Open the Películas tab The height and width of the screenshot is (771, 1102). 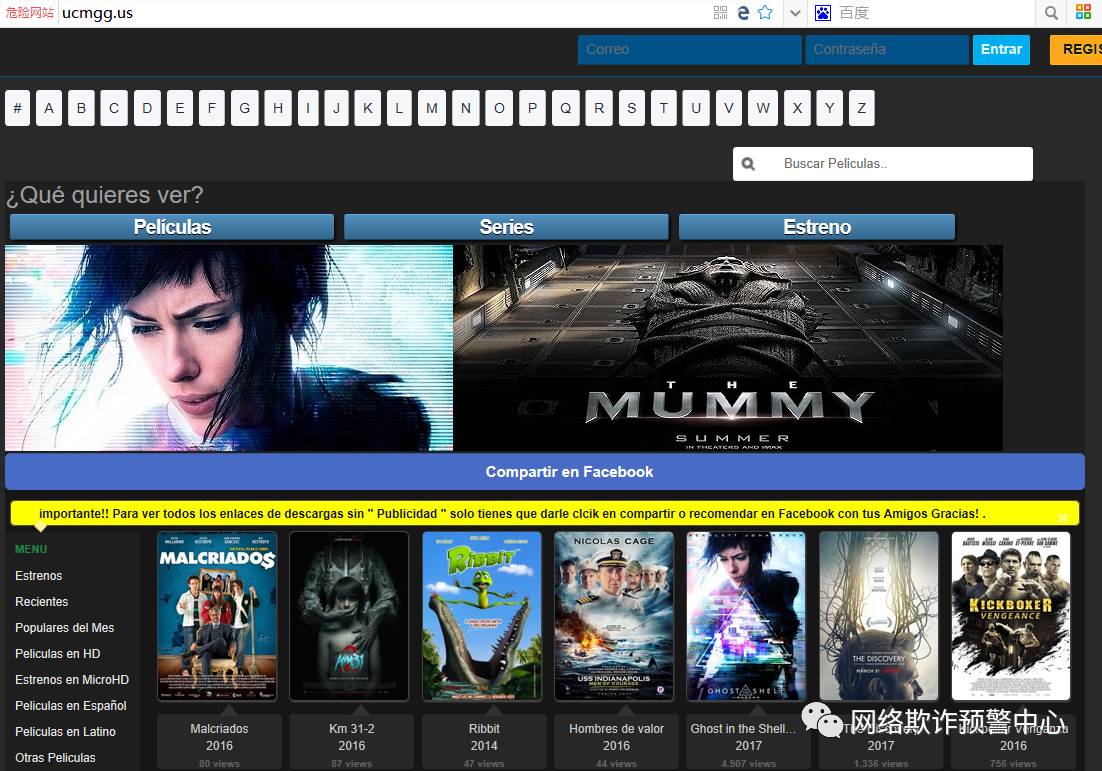point(172,227)
